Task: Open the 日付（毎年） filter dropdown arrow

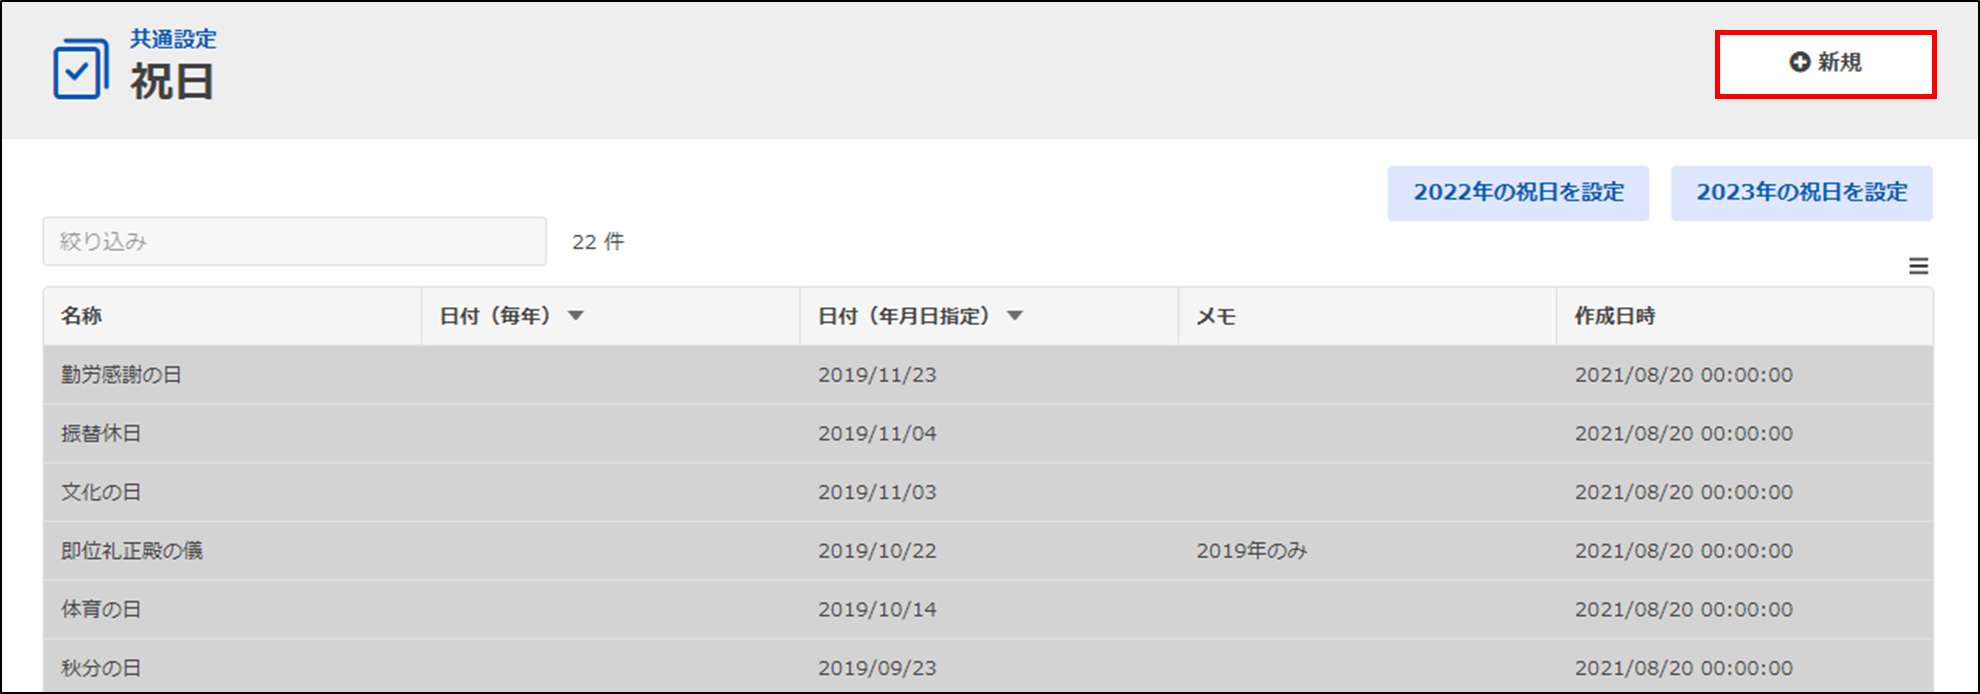Action: [x=575, y=316]
